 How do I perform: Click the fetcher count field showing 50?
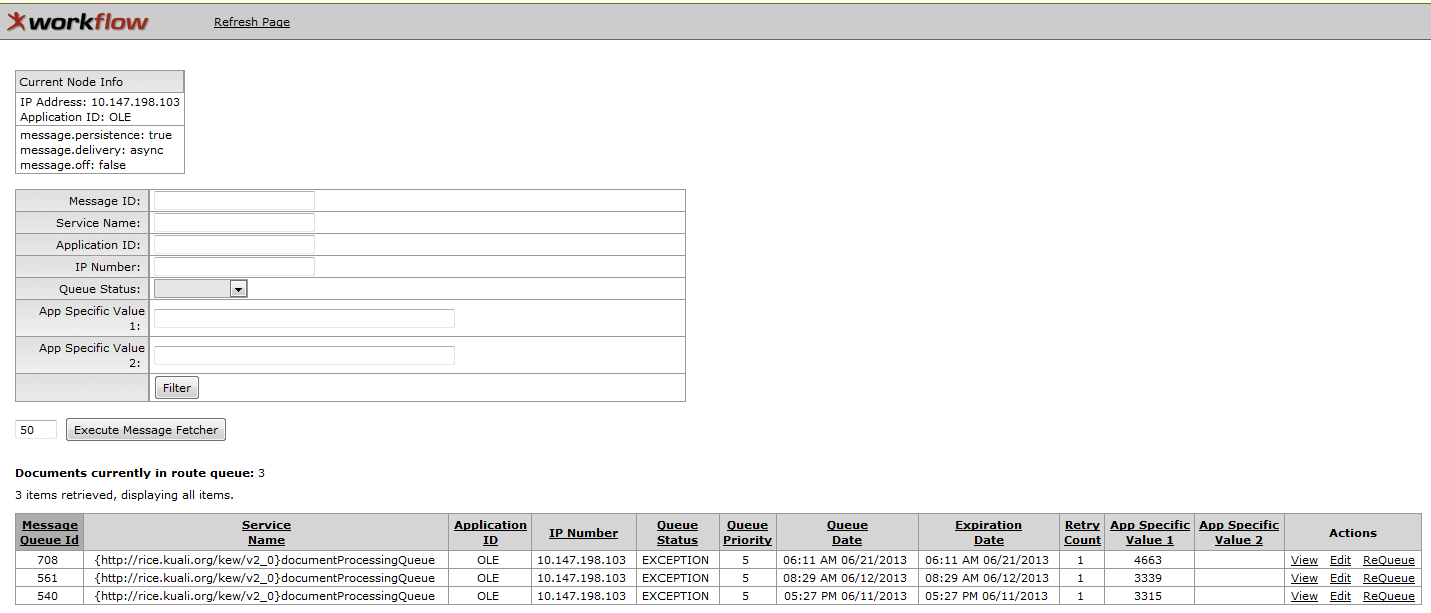(x=36, y=430)
